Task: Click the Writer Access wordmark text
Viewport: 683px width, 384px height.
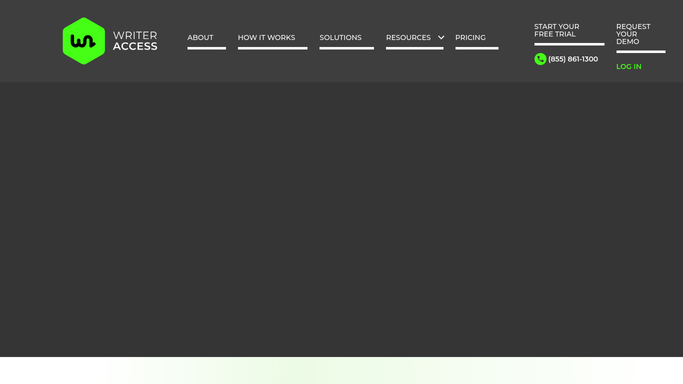Action: click(135, 41)
